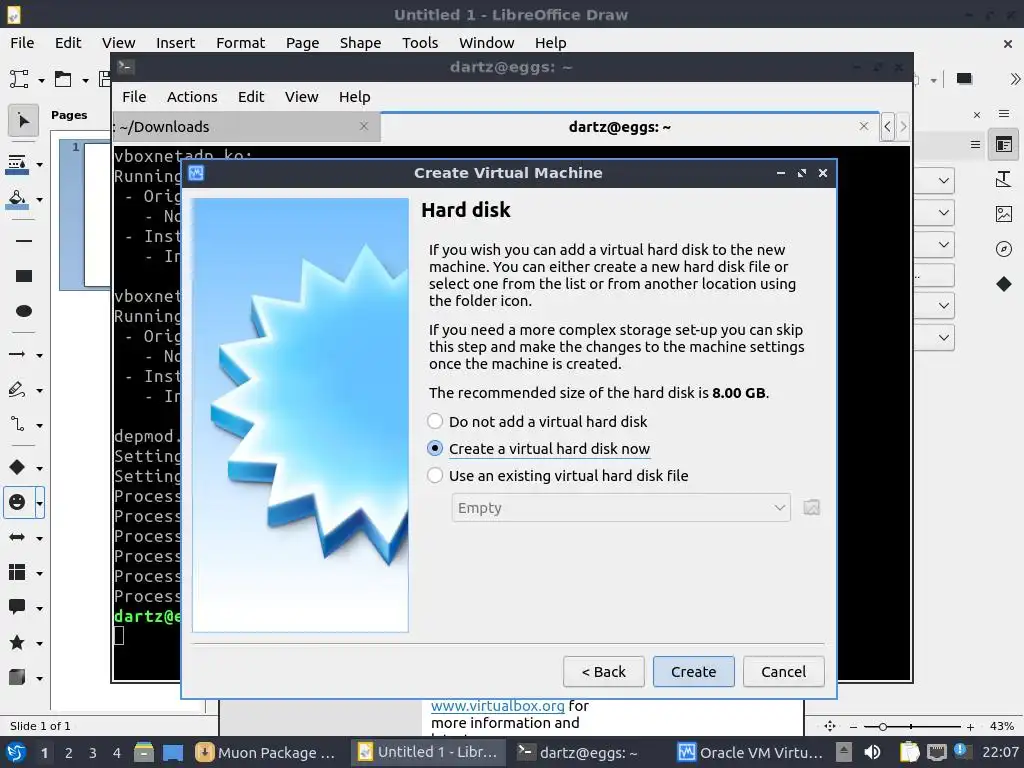Click the fit page icon in status bar

[829, 726]
